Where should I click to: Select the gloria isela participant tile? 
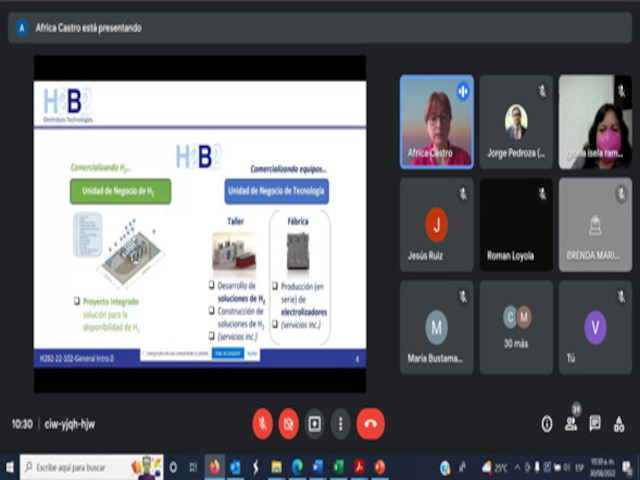[595, 122]
